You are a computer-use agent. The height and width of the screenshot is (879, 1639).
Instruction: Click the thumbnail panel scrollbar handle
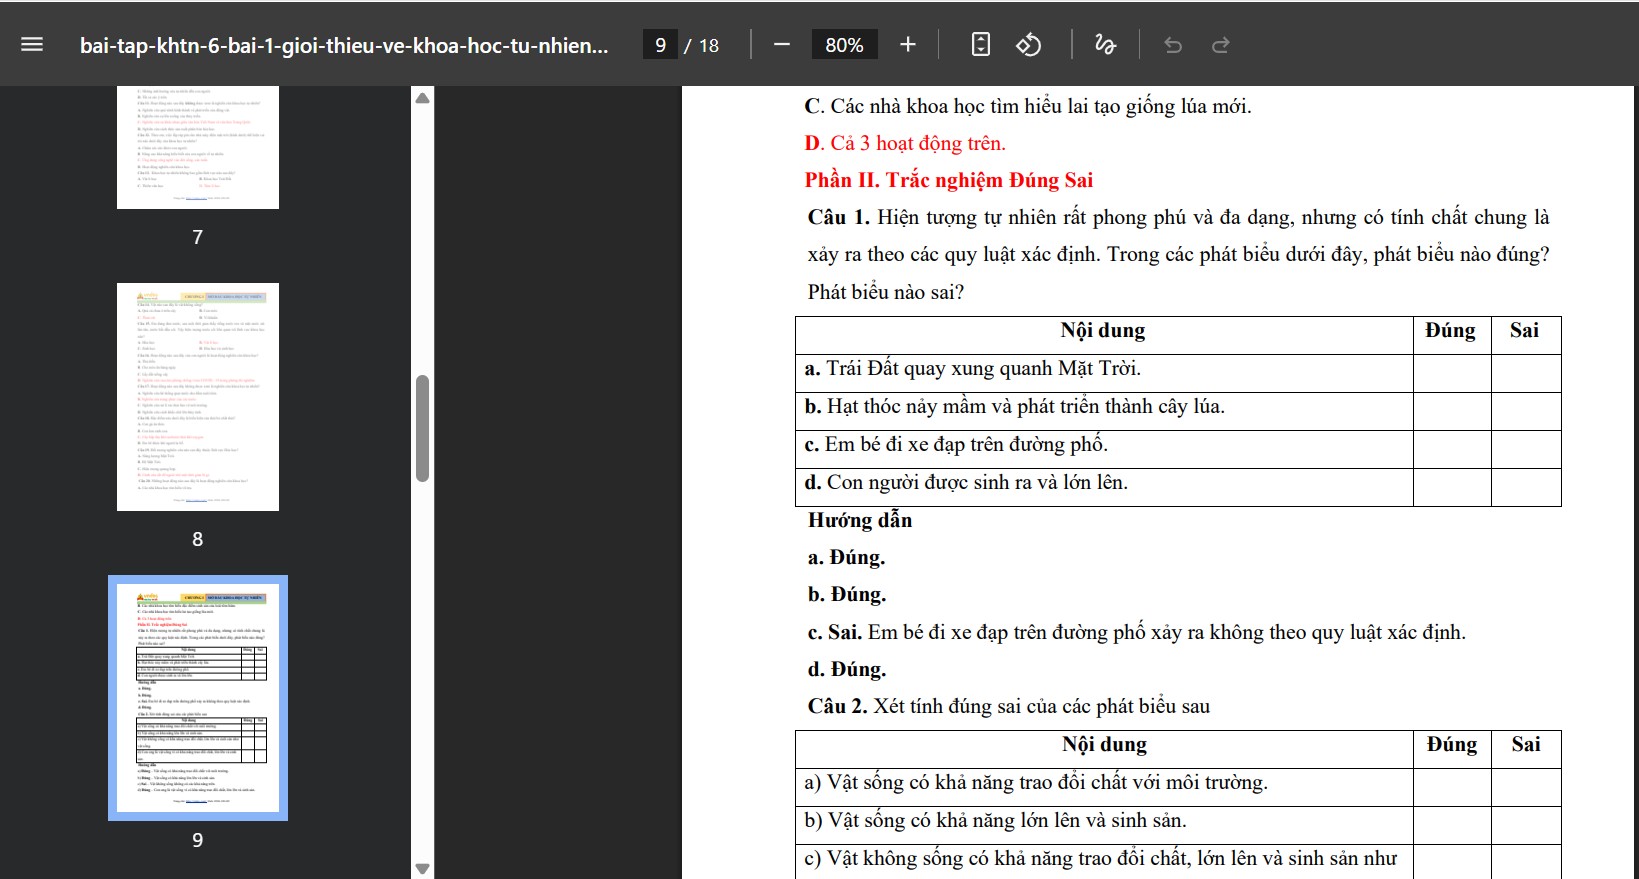coord(422,428)
